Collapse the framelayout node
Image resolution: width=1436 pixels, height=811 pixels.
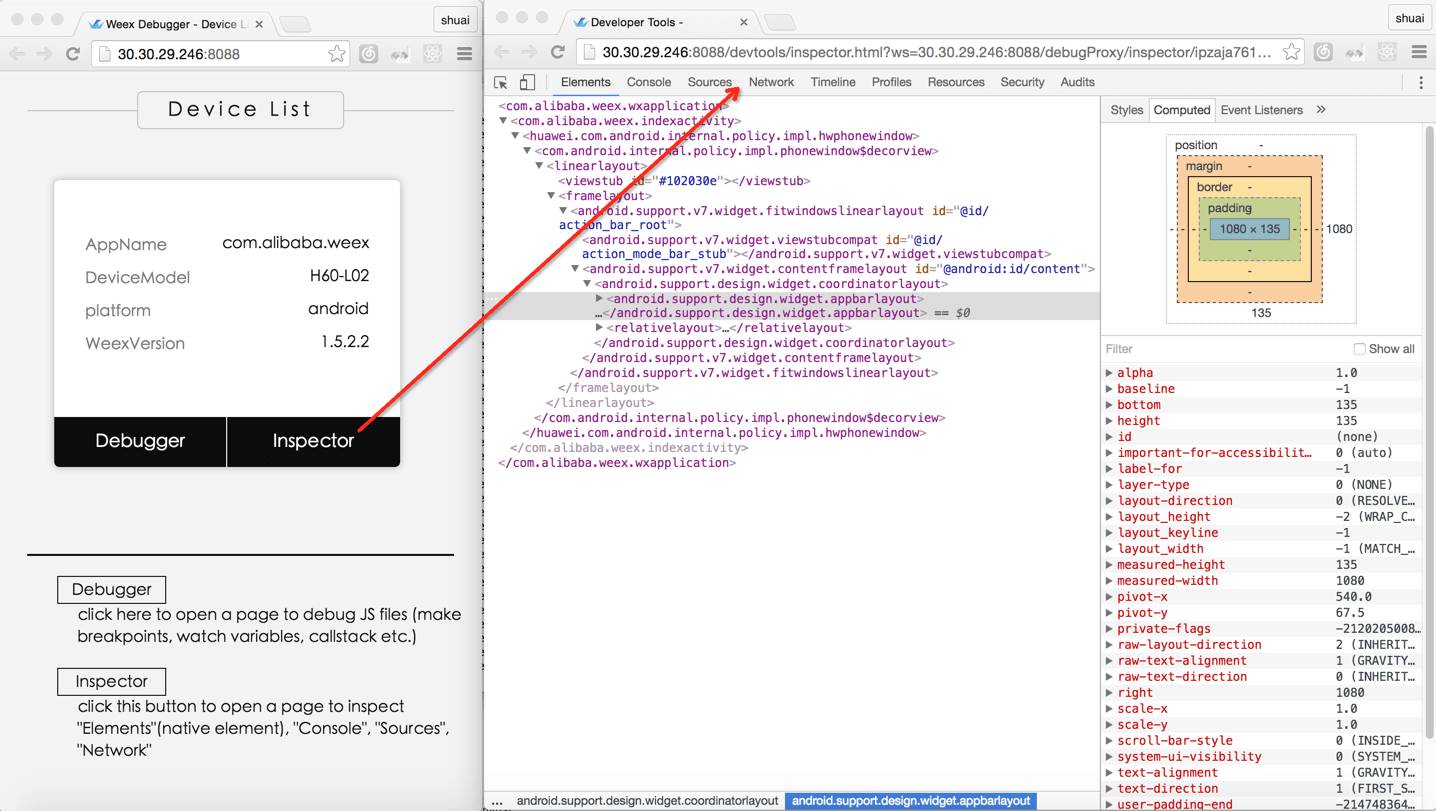551,196
